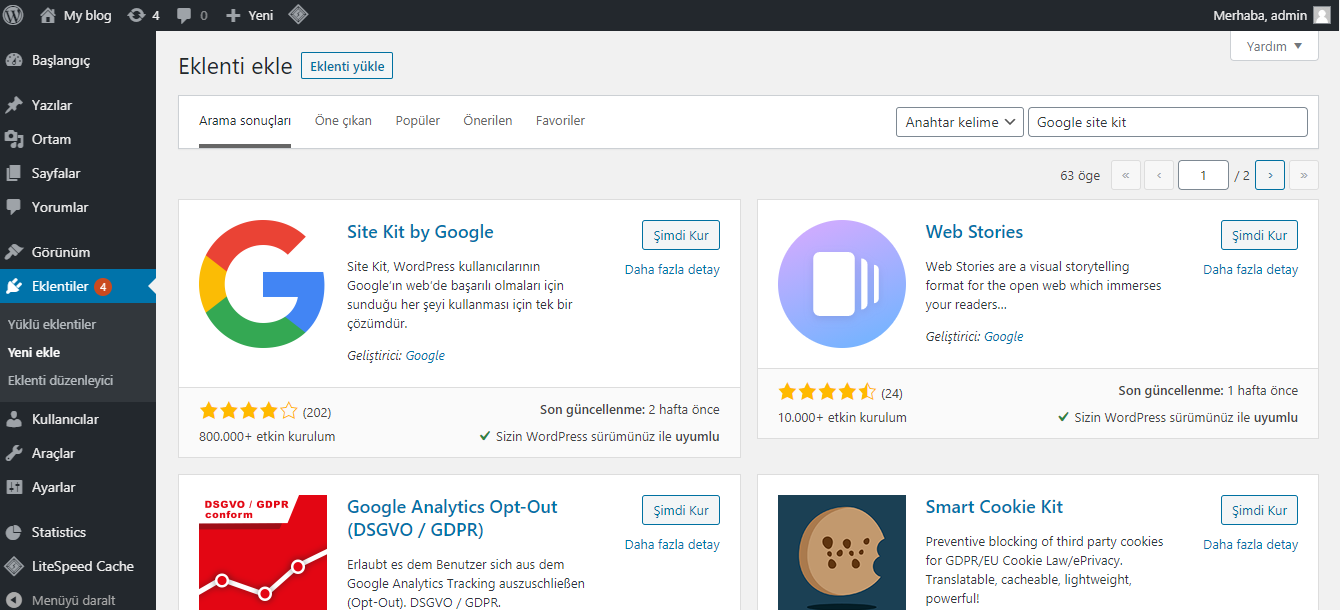Click the Ortam media icon

(x=14, y=139)
